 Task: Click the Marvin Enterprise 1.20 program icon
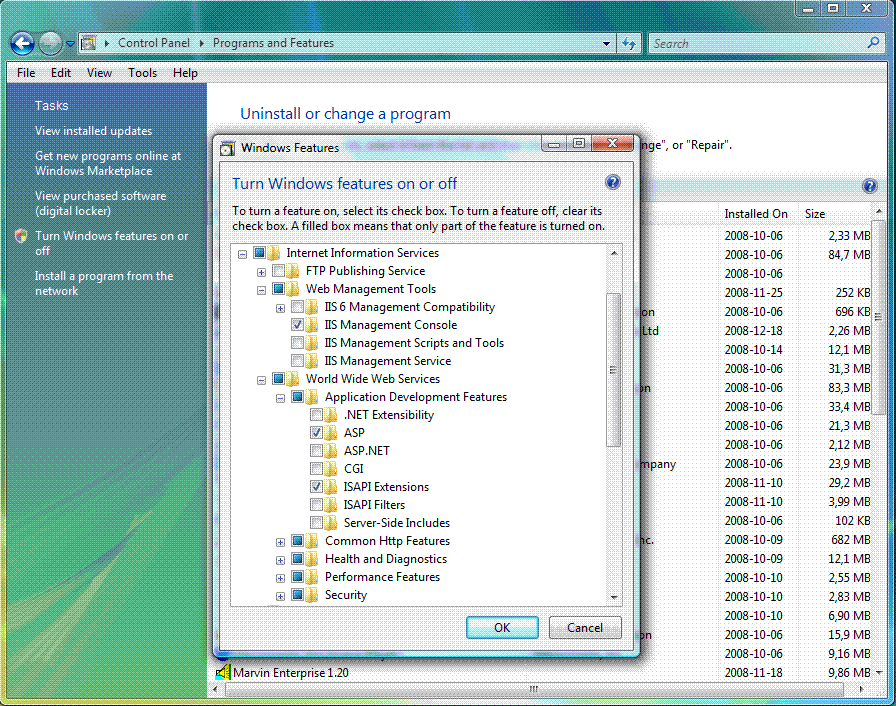point(223,672)
